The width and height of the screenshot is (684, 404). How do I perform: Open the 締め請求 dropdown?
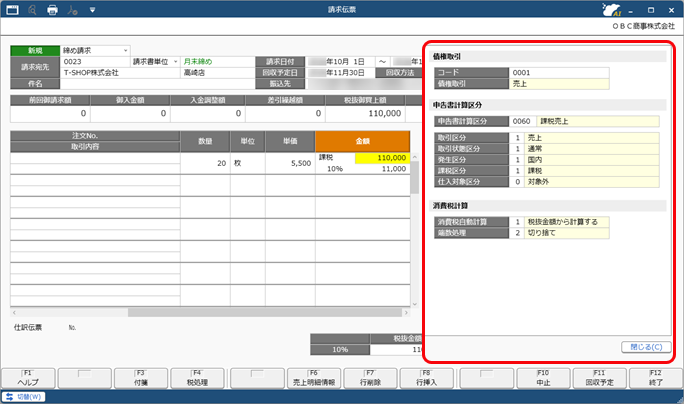click(x=95, y=51)
